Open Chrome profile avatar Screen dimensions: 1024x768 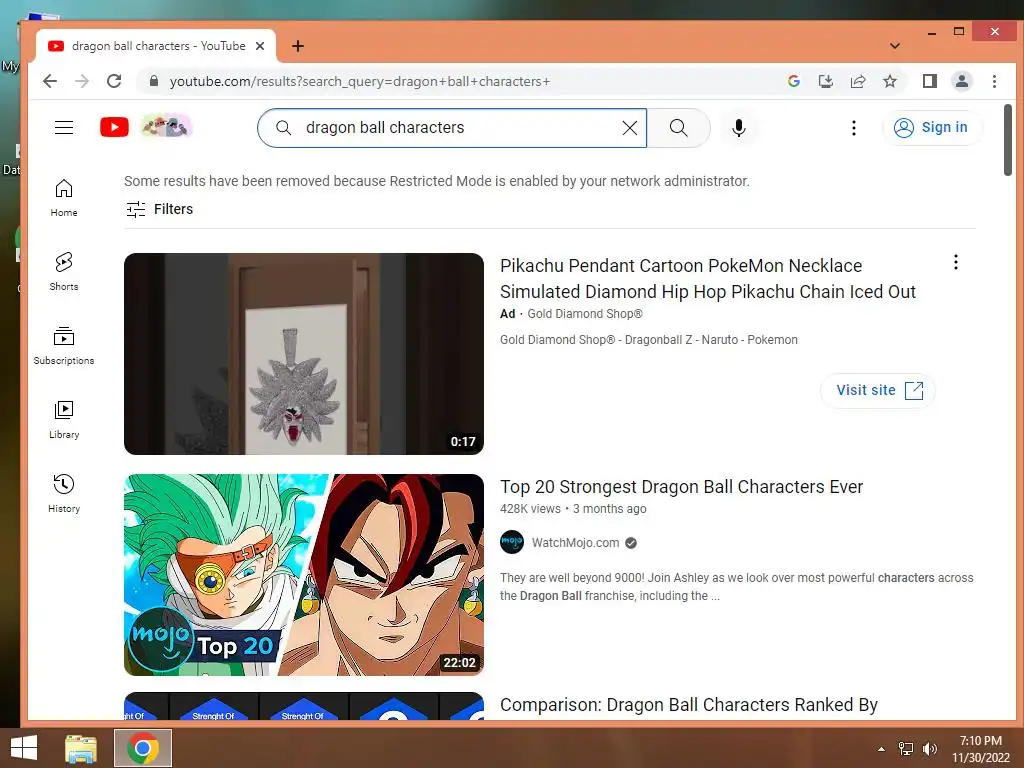(962, 81)
